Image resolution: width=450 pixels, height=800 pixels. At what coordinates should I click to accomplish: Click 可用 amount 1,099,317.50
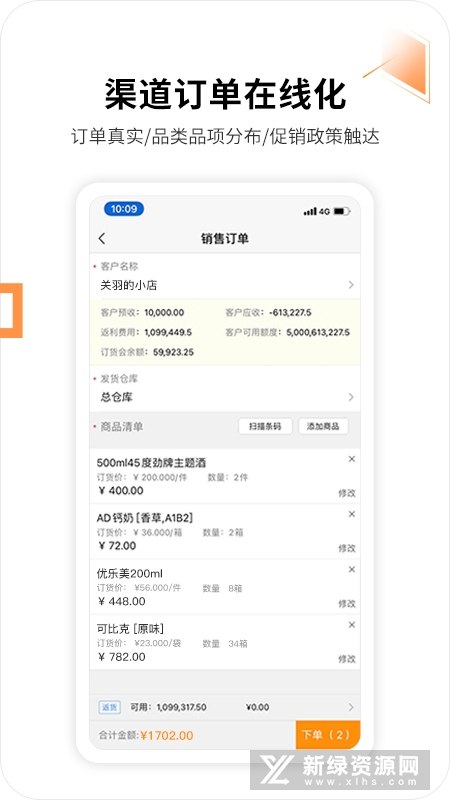pos(182,707)
